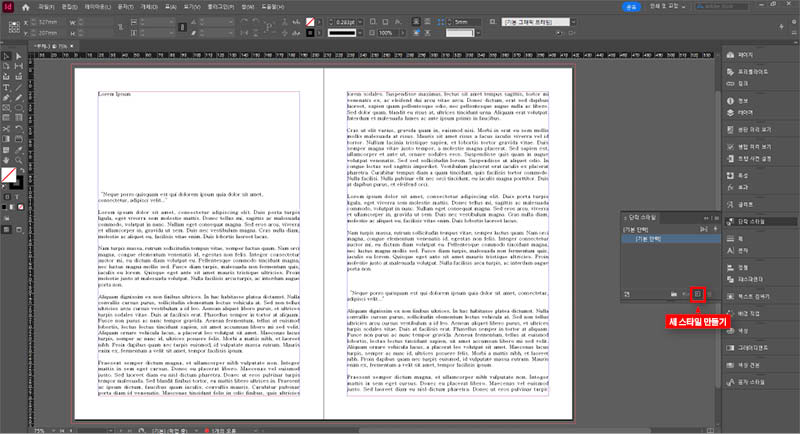The width and height of the screenshot is (800, 434).
Task: Open the workspace switcher dropdown
Action: coord(668,7)
